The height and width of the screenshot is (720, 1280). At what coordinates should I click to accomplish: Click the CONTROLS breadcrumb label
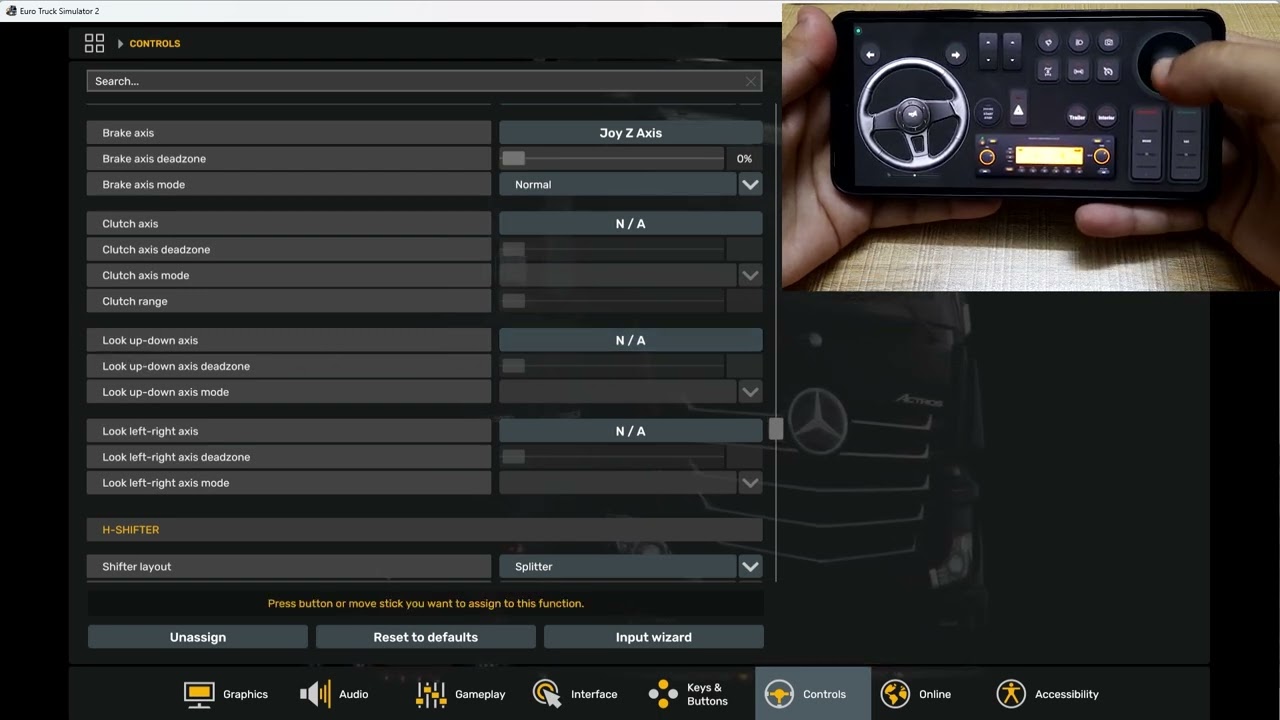pos(155,43)
